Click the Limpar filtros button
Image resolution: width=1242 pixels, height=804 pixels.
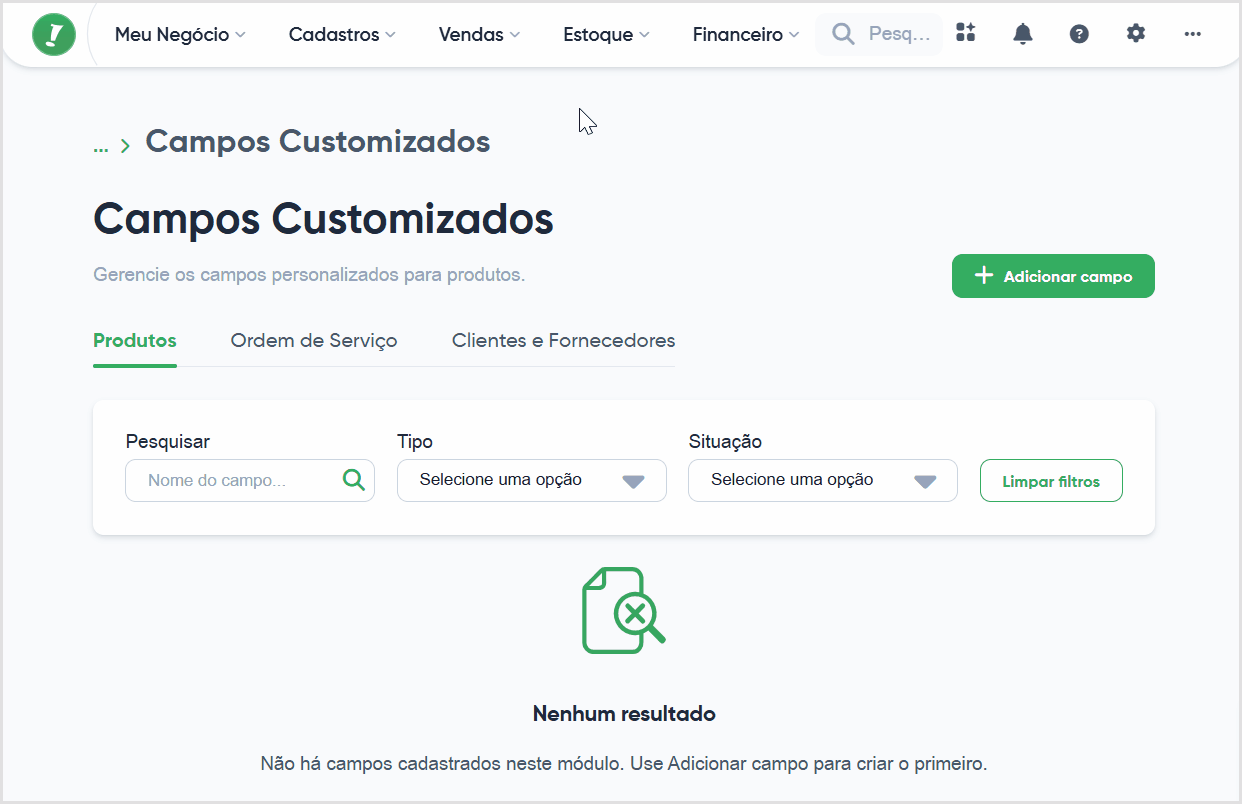[1051, 481]
